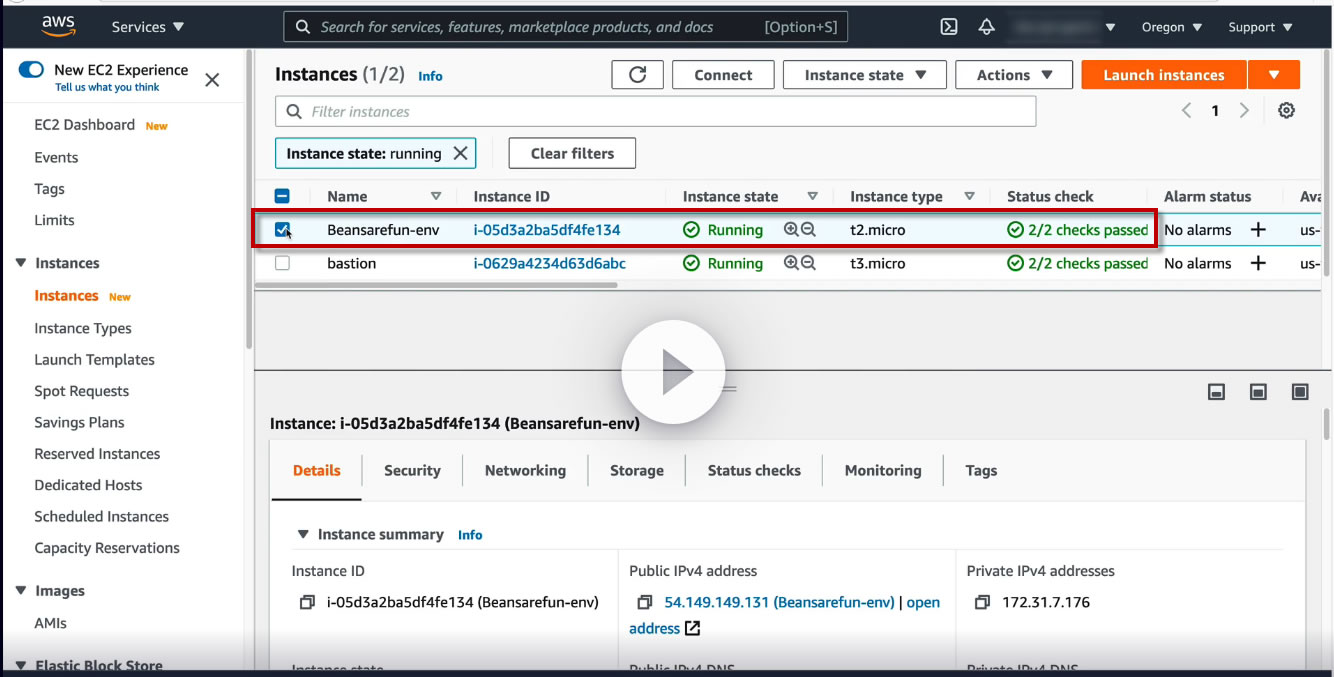The width and height of the screenshot is (1334, 677).
Task: Zoom in icon for bastion state
Action: pos(791,264)
